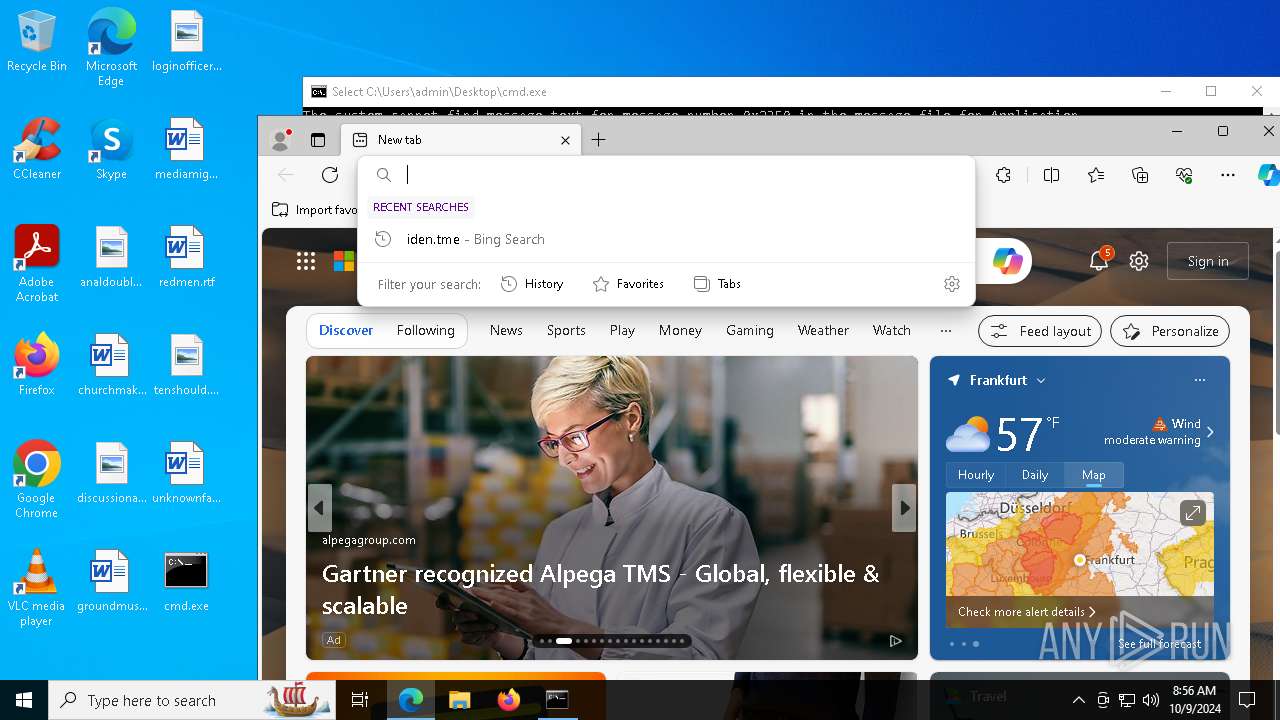The height and width of the screenshot is (720, 1280).
Task: Open File Explorer from taskbar
Action: click(459, 700)
